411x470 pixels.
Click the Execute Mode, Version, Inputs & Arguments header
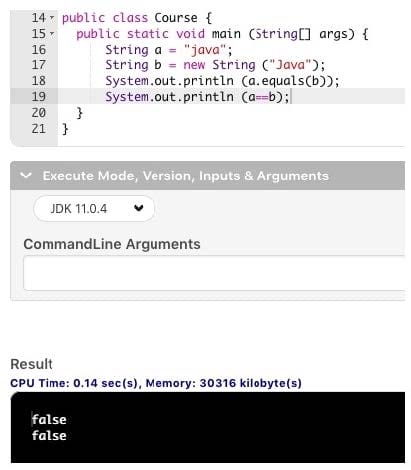pos(186,176)
